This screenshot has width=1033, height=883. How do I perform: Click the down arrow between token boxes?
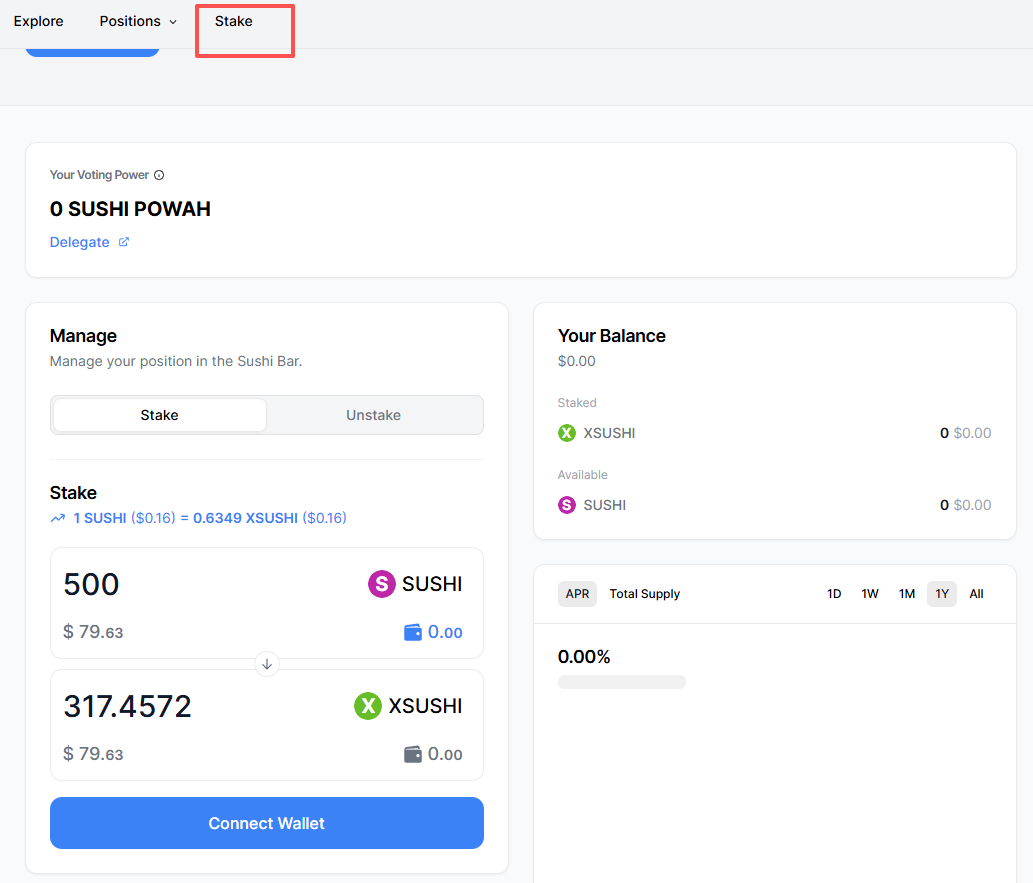tap(267, 664)
